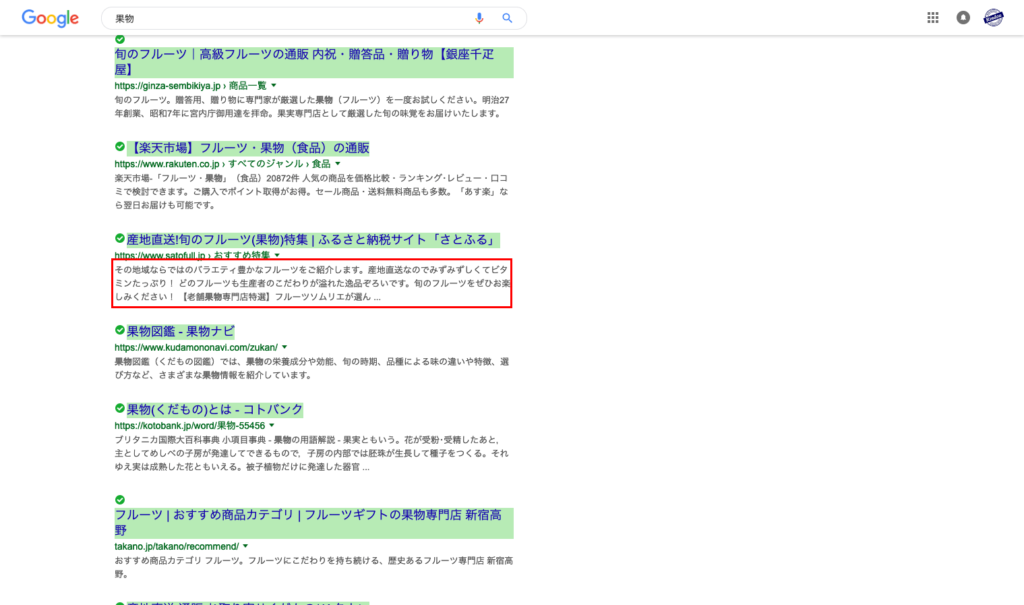This screenshot has height=605, width=1024.
Task: Expand dropdown arrow next to kotobank.jp URL
Action: pos(272,425)
